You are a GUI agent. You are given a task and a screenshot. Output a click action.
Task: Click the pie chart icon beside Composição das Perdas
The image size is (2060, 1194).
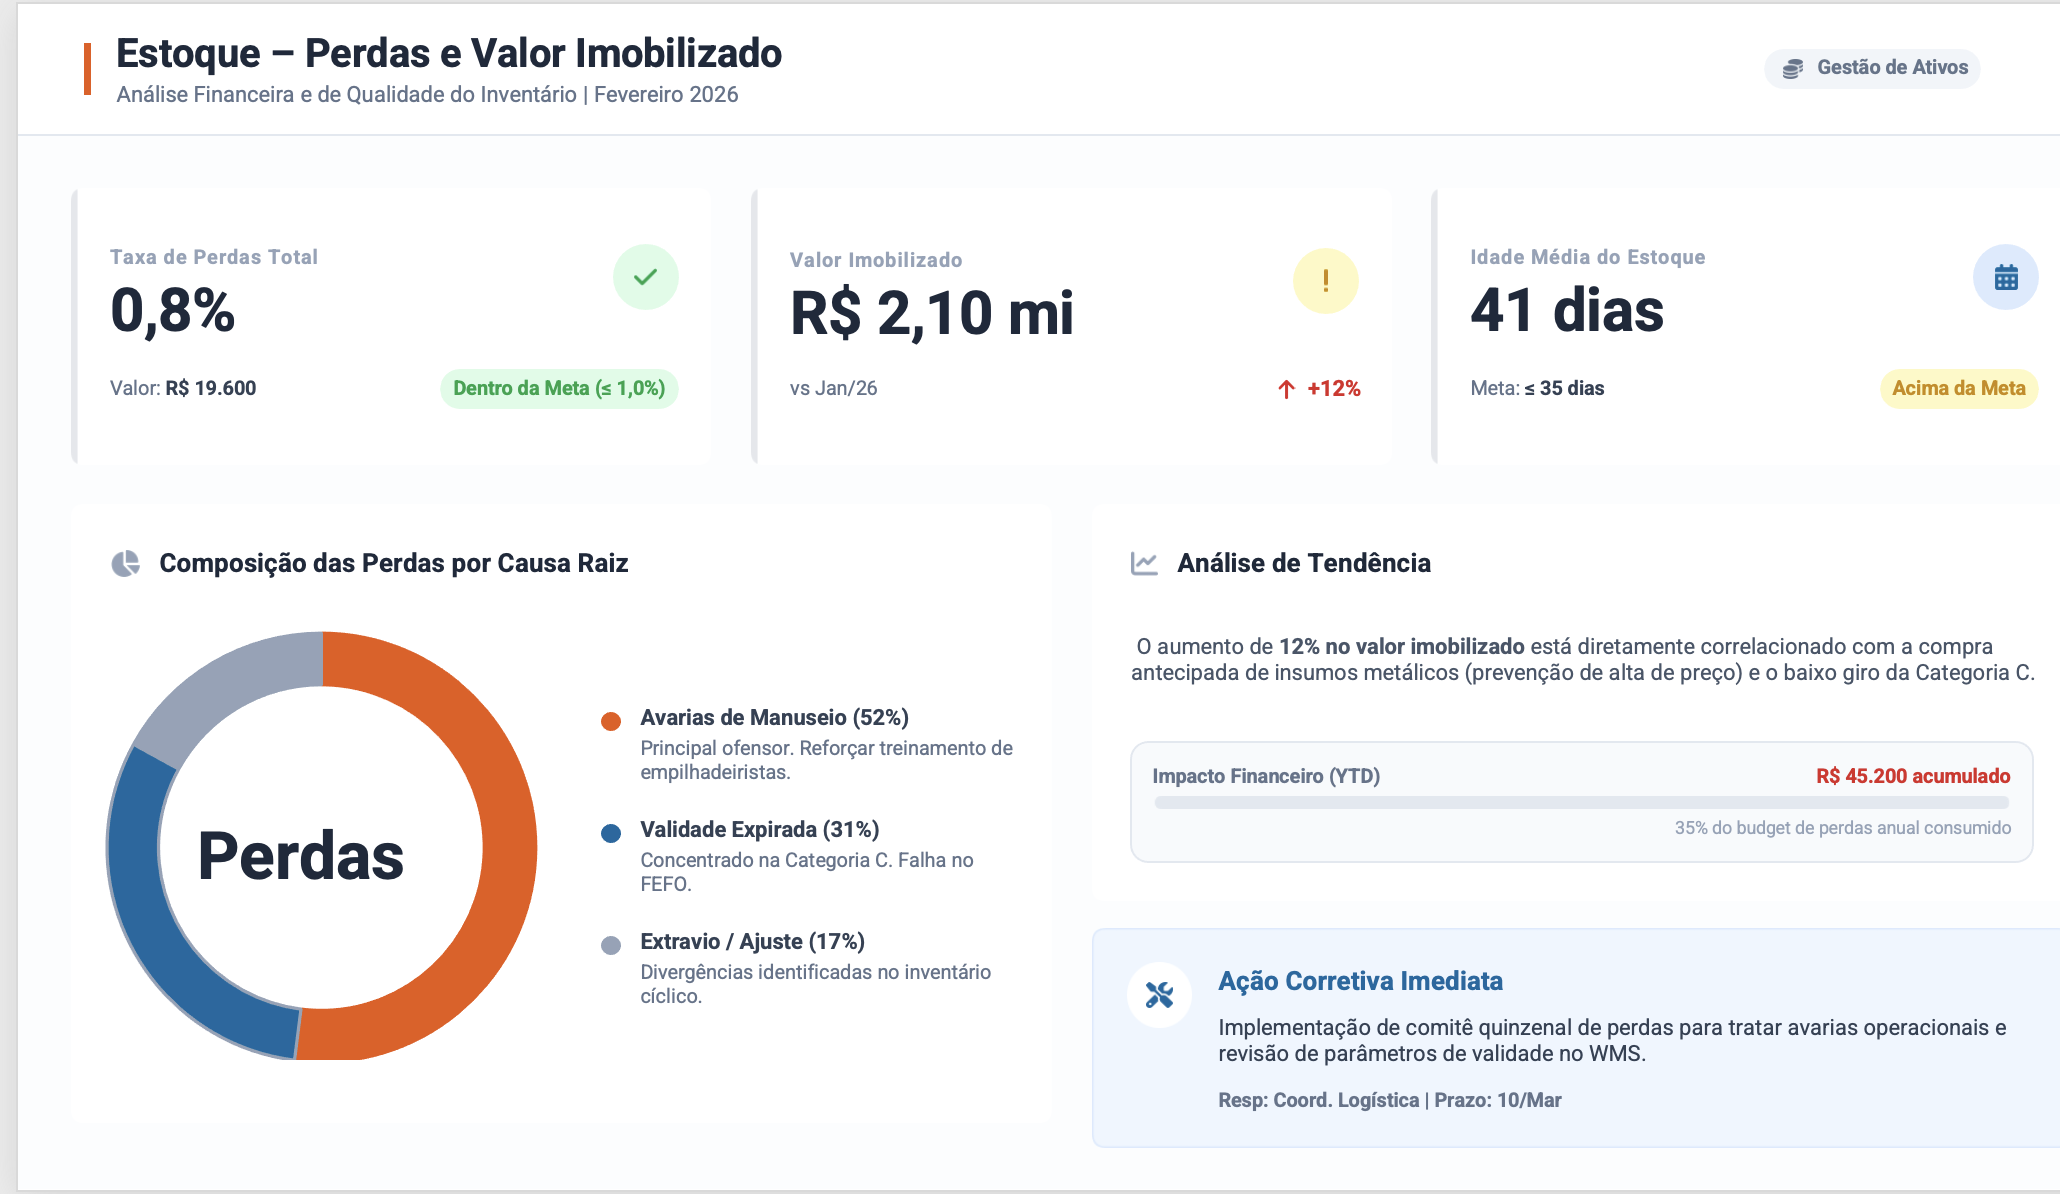[x=125, y=564]
